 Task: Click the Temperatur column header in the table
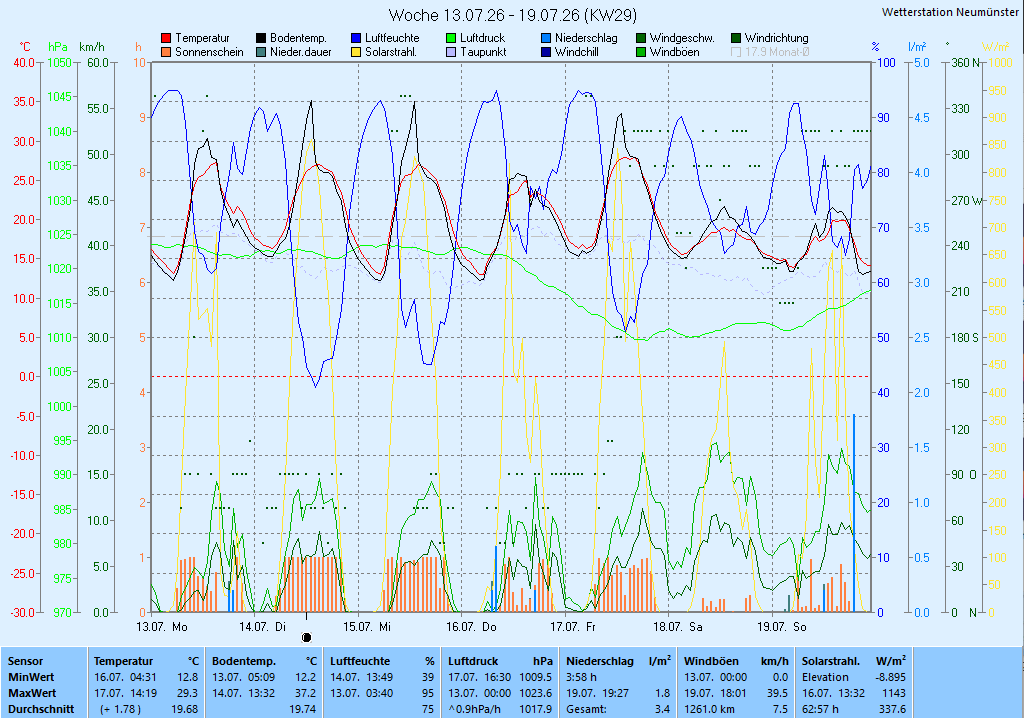[123, 661]
